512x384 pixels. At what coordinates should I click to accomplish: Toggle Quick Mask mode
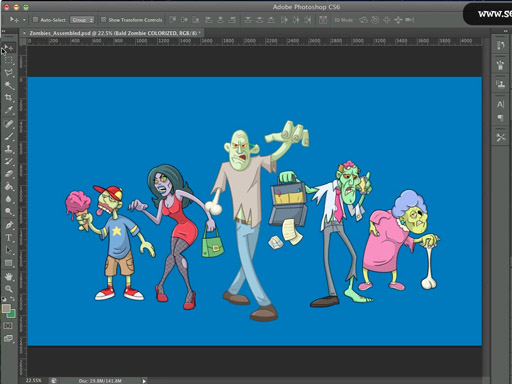(8, 326)
